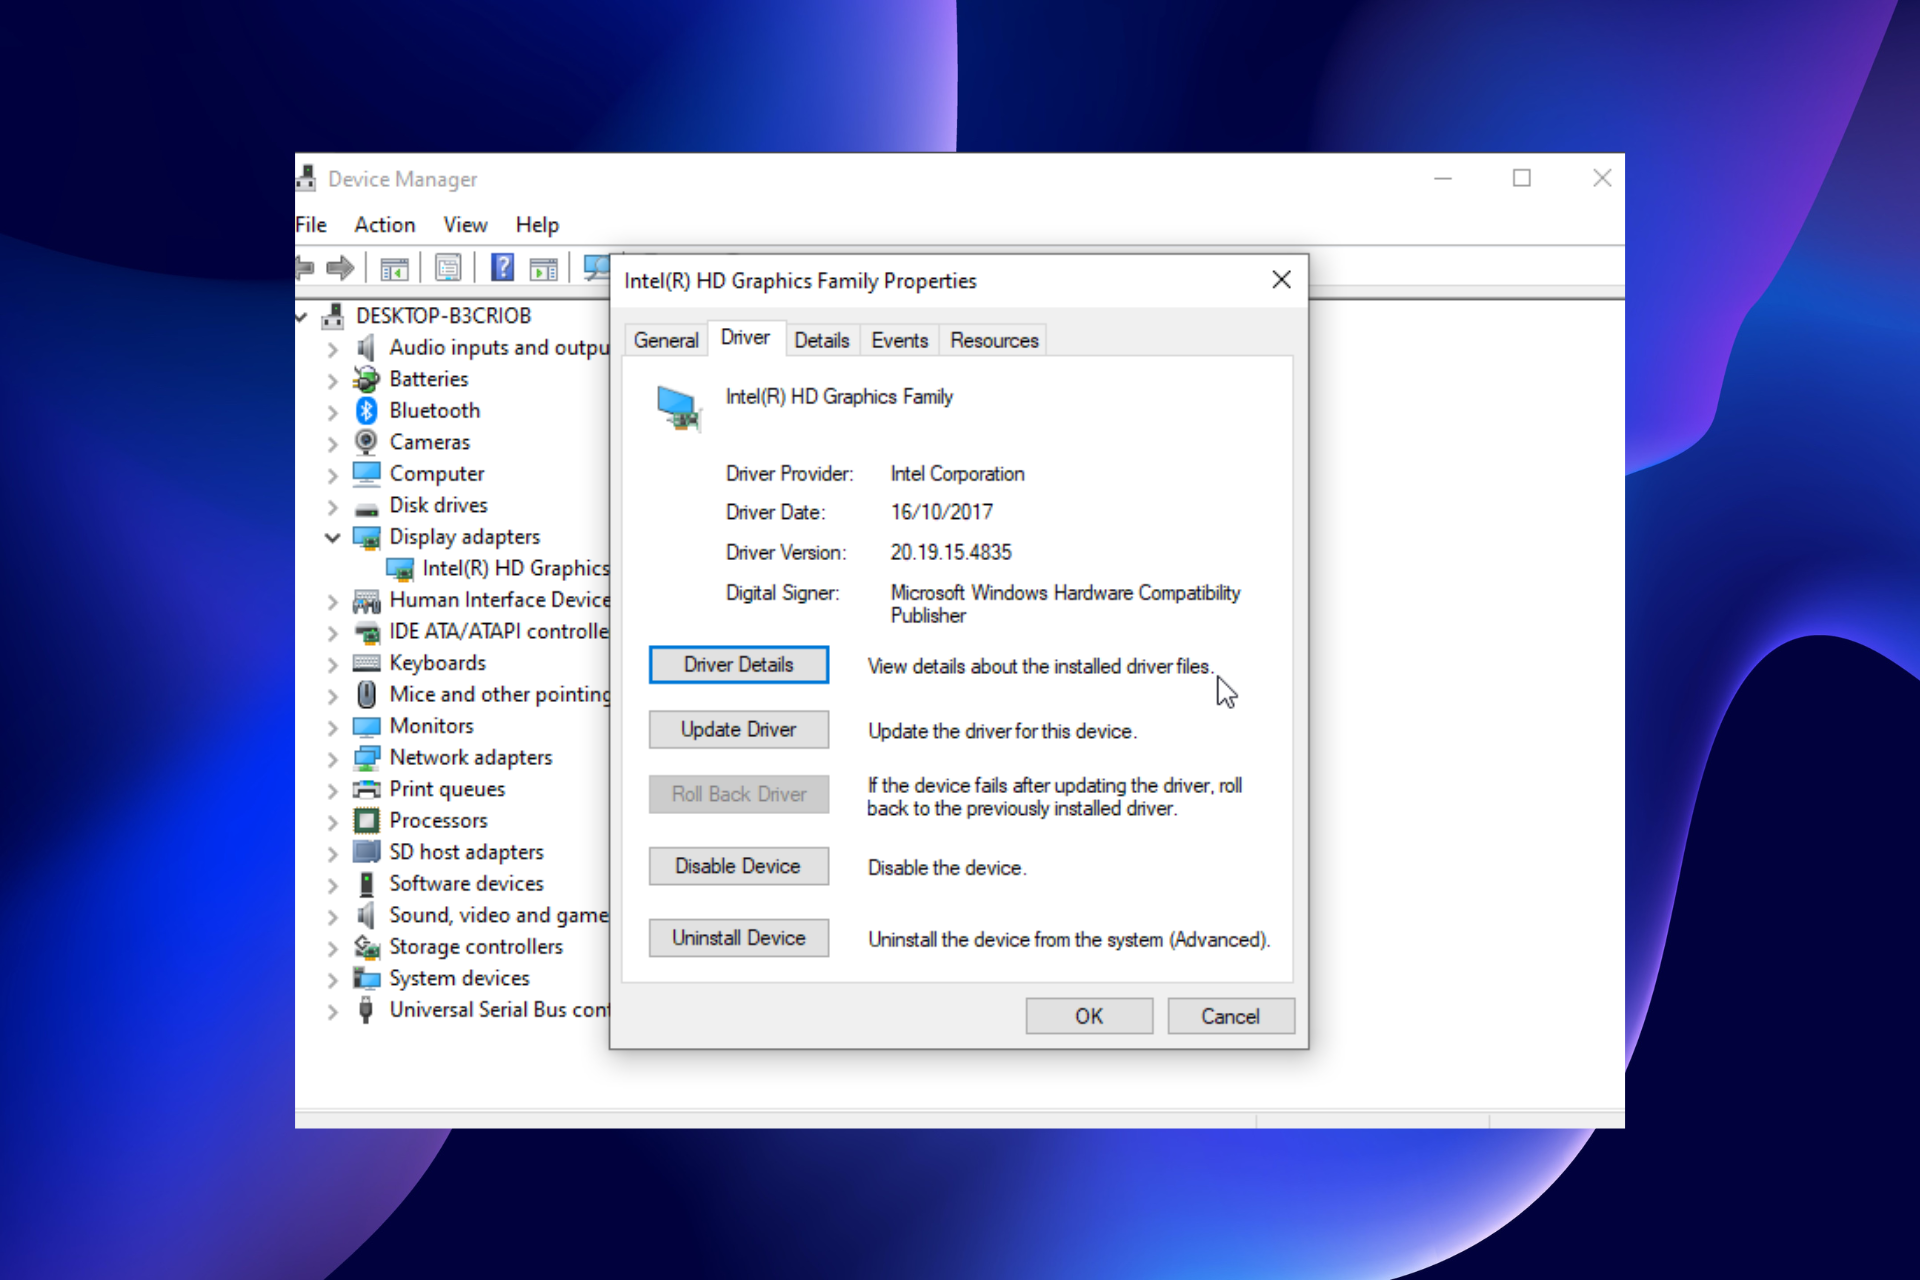
Task: Click Uninstall Device button
Action: pyautogui.click(x=738, y=938)
